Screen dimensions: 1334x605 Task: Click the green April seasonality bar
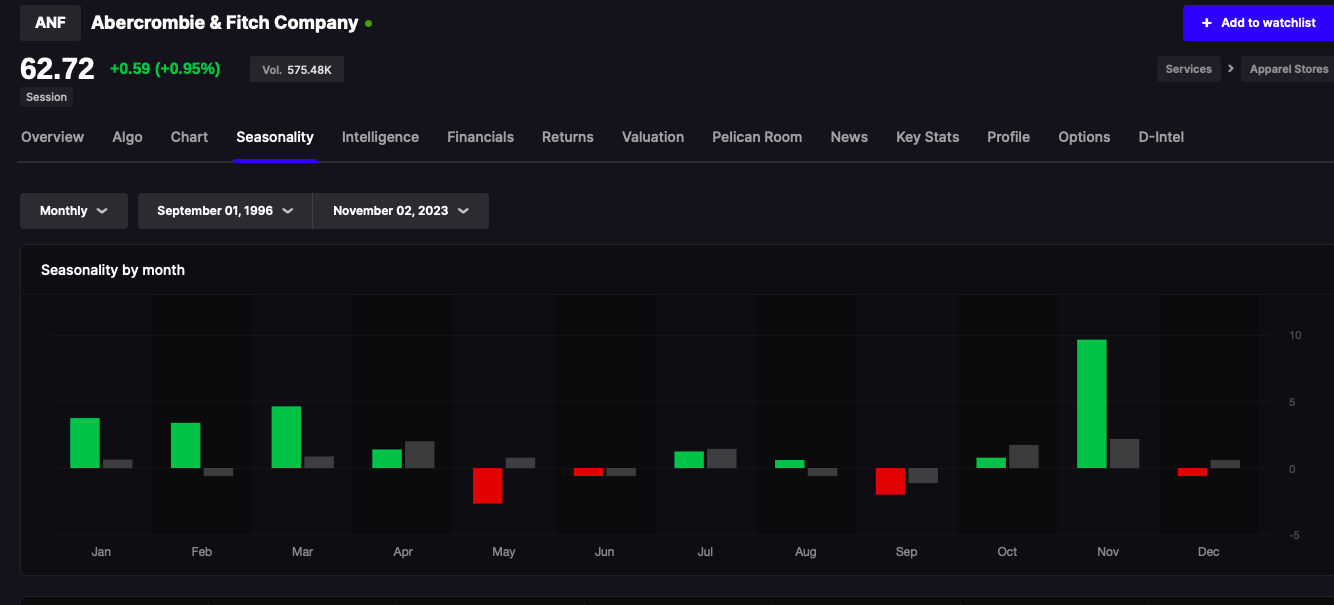click(x=387, y=459)
